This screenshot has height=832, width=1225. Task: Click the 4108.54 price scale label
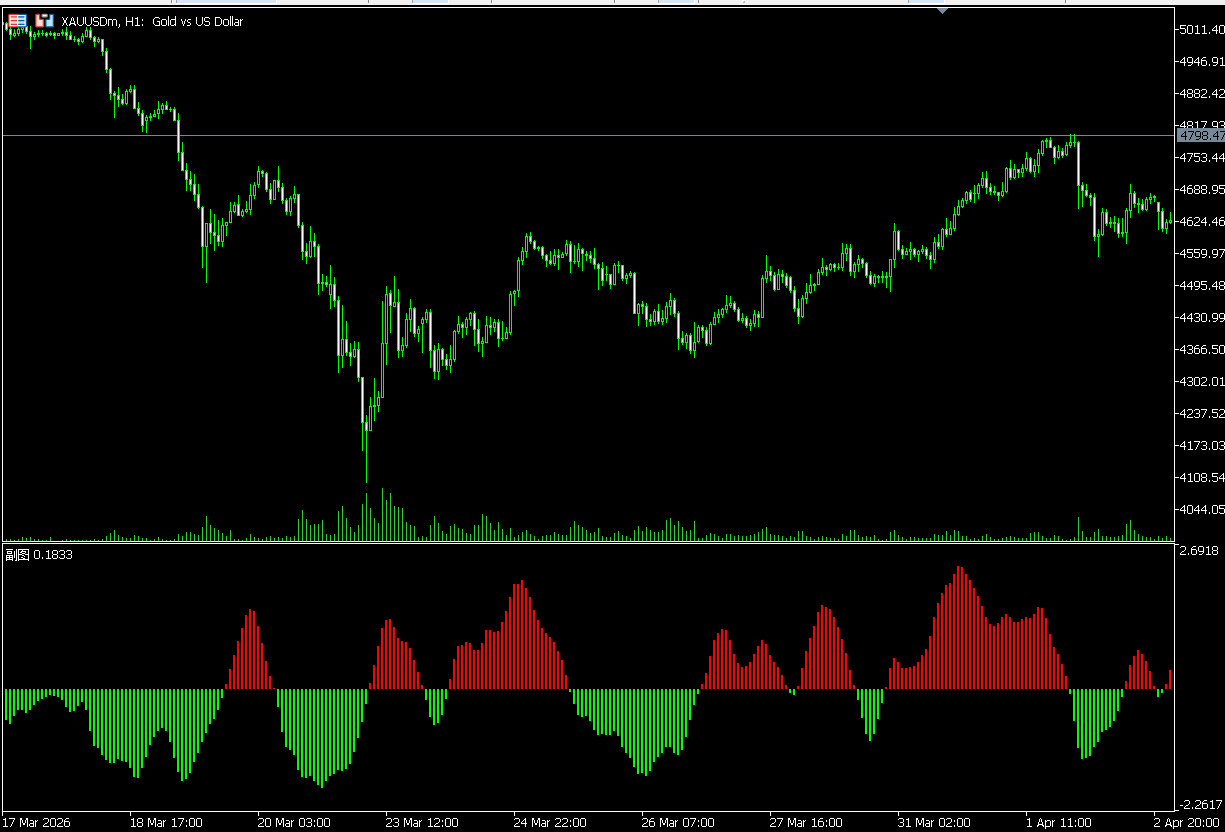click(1201, 478)
